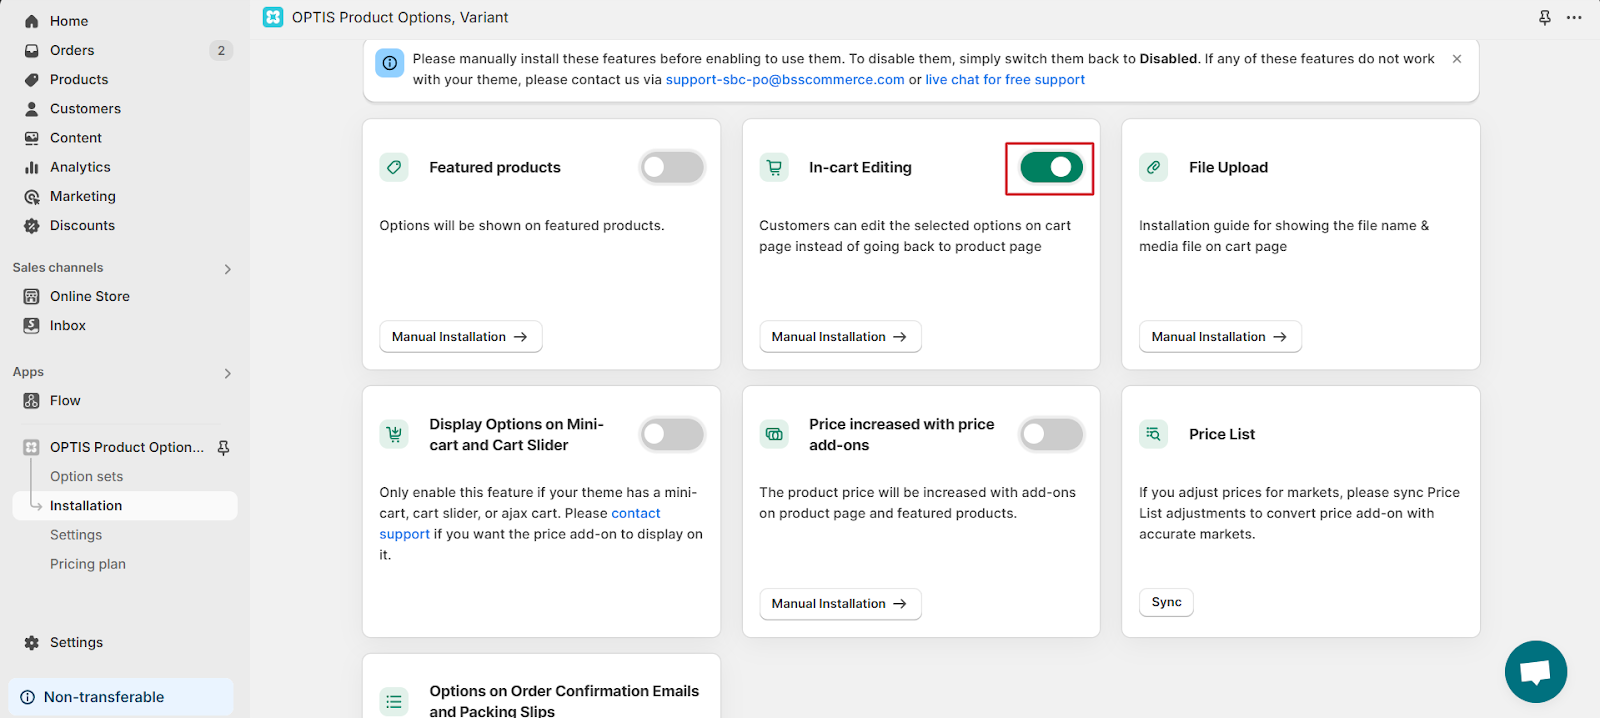
Task: Click the In-cart Editing cart icon
Action: (x=774, y=167)
